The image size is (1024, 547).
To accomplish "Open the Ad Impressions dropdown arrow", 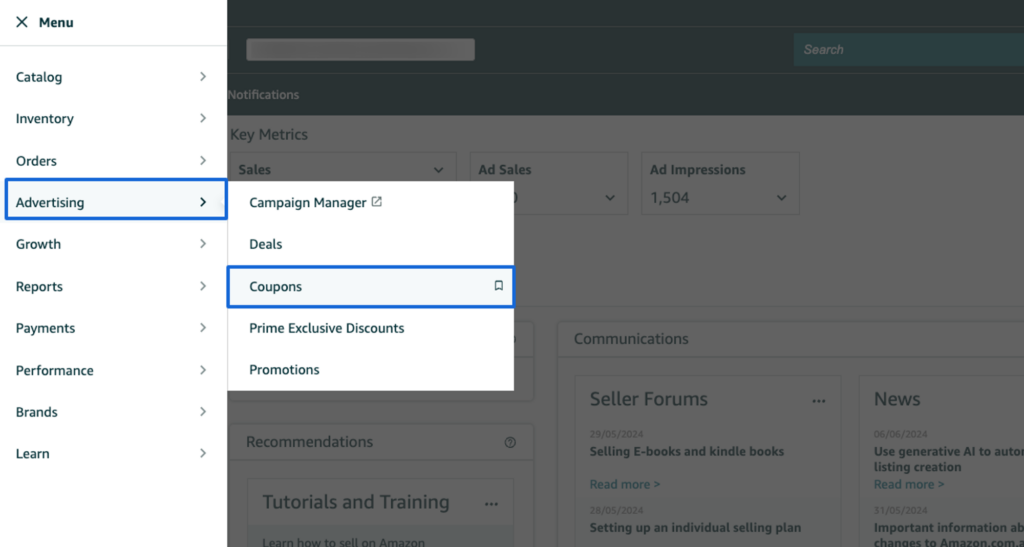I will coord(781,198).
